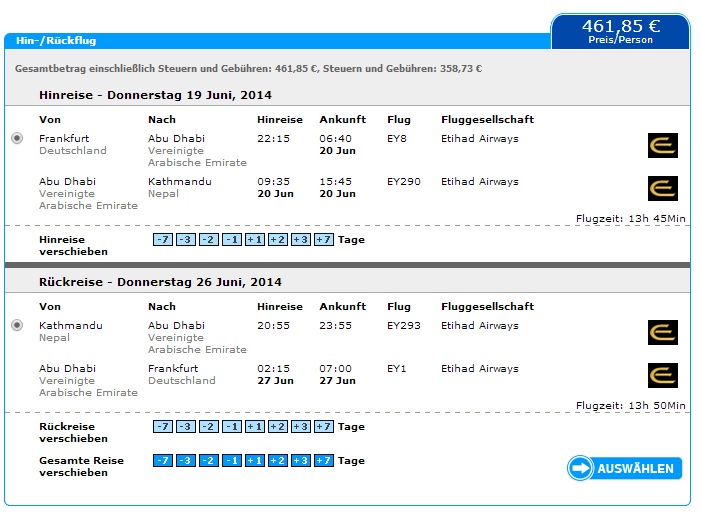Click arrival time 23:55
This screenshot has height=512, width=701.
click(x=335, y=326)
